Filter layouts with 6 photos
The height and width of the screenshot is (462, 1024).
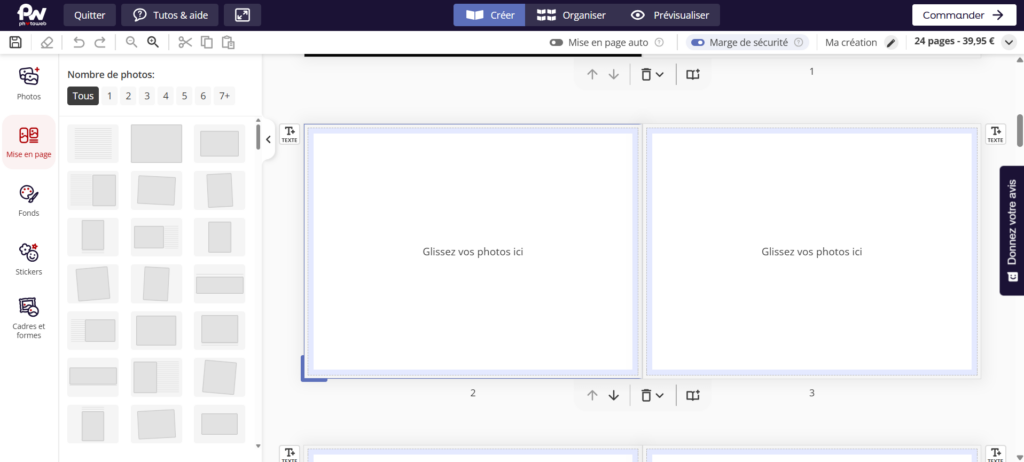tap(203, 96)
